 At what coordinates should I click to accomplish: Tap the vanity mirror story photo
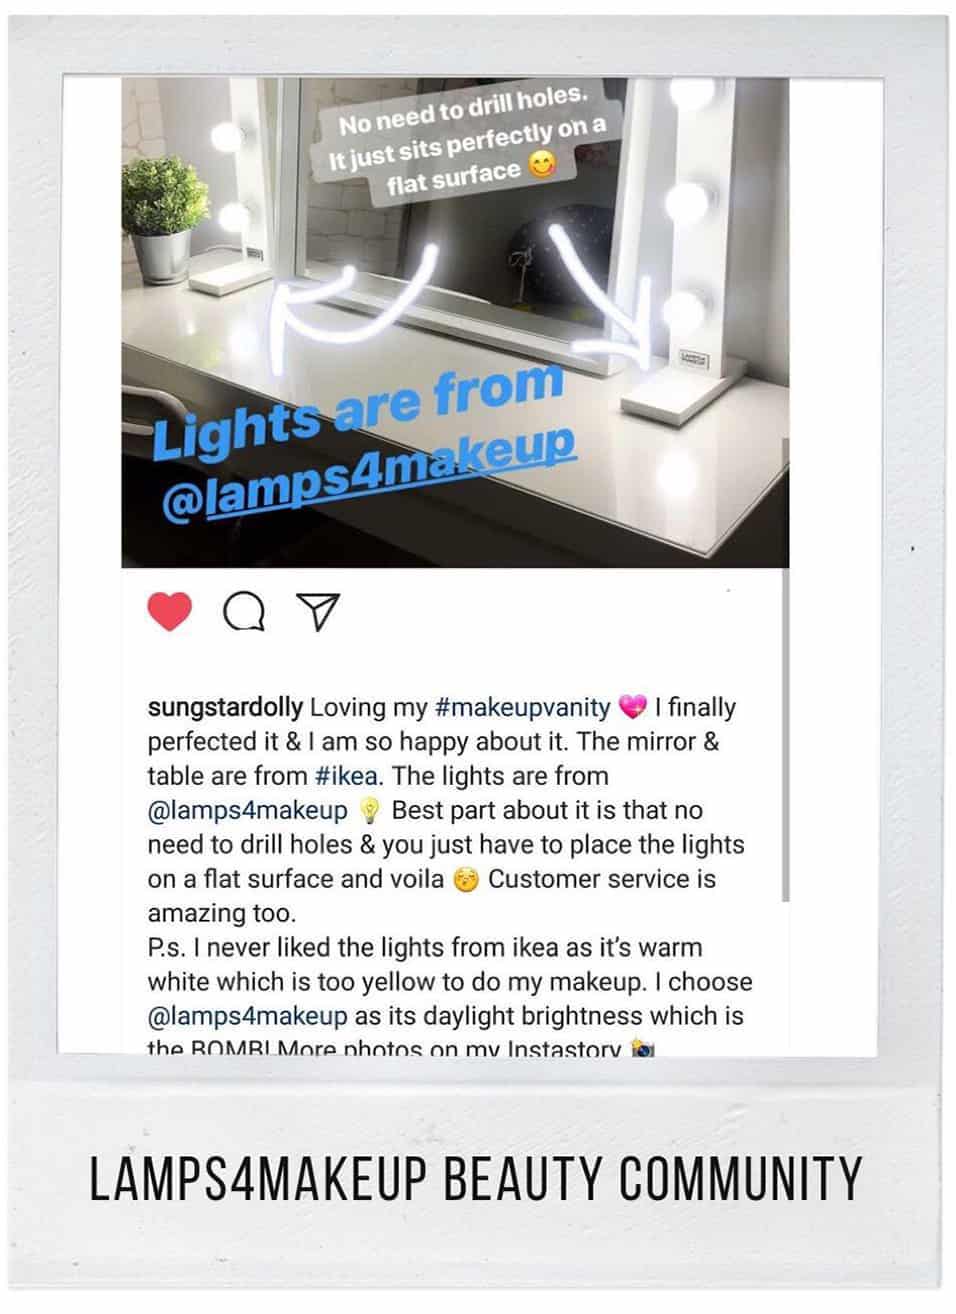455,322
